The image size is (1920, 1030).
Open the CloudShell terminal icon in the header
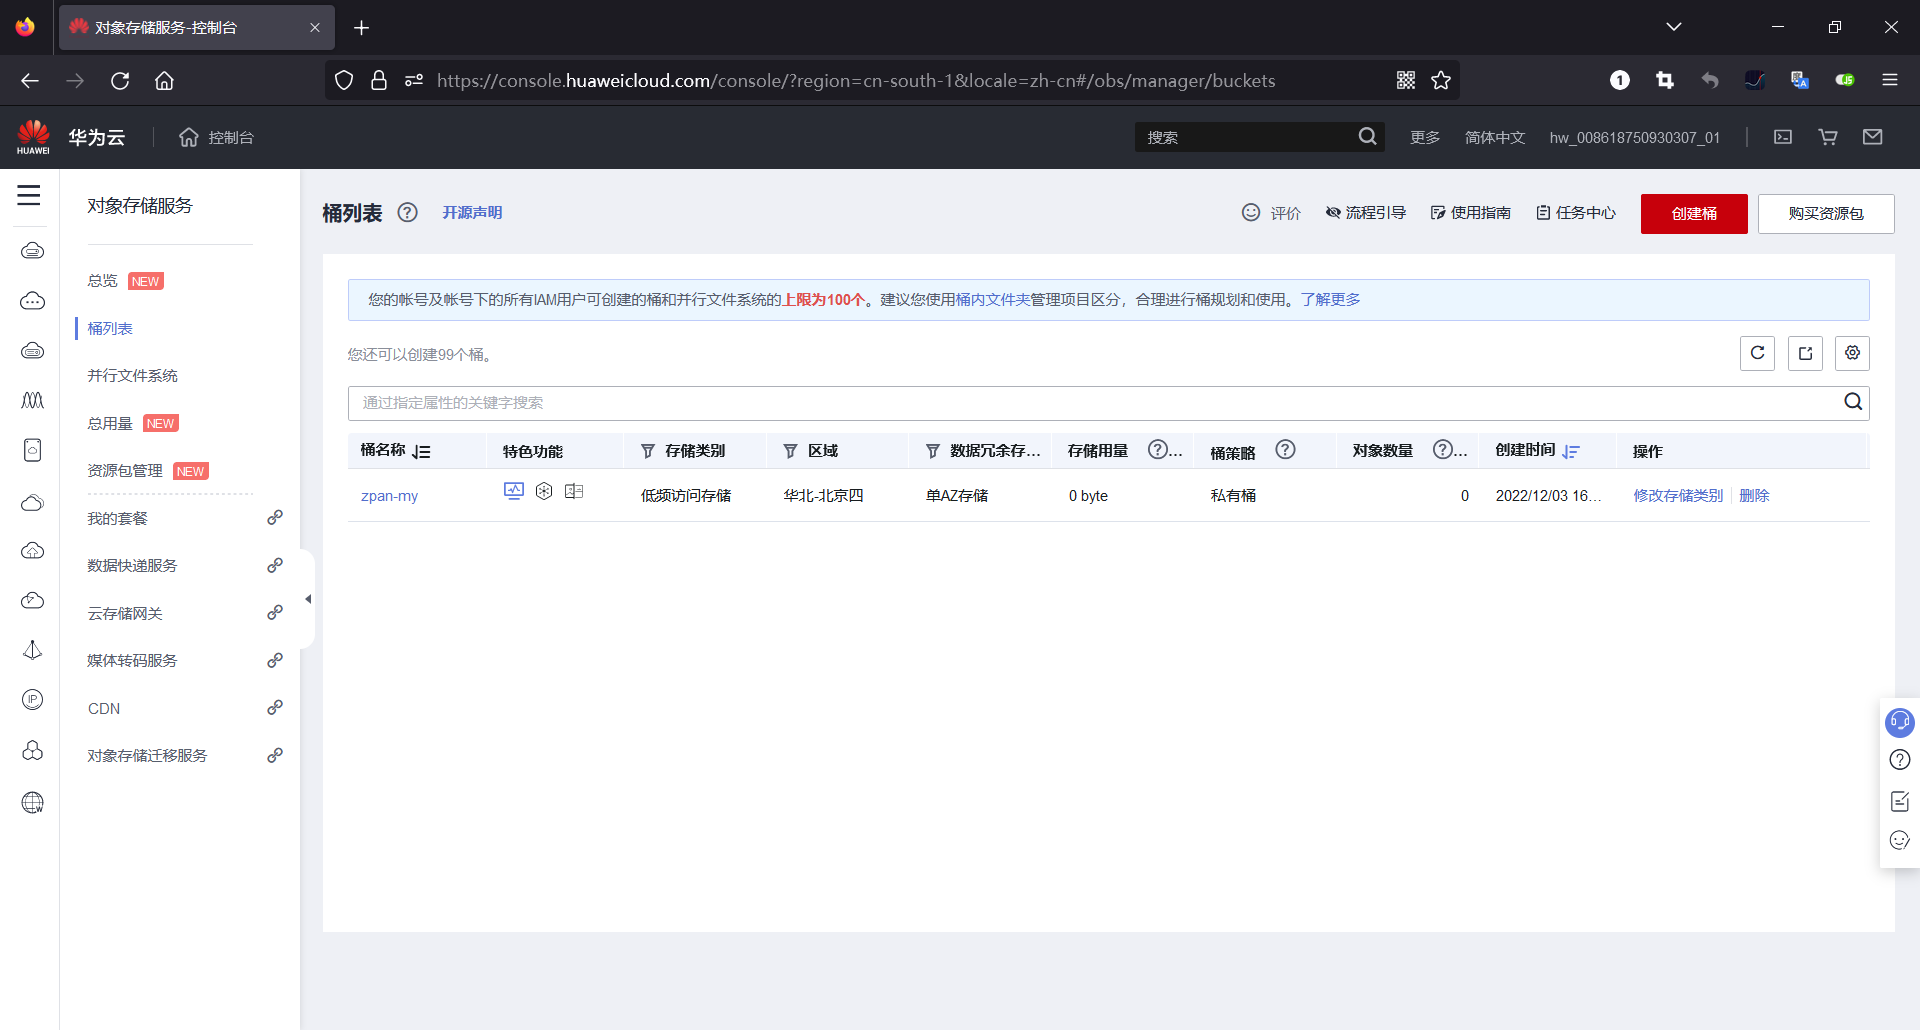coord(1783,137)
